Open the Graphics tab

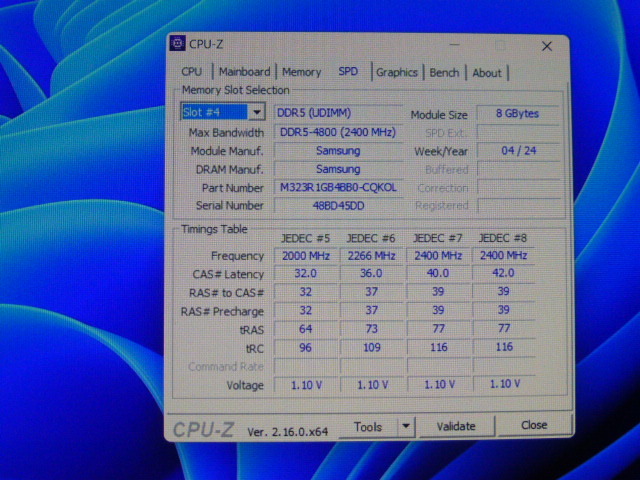(397, 73)
